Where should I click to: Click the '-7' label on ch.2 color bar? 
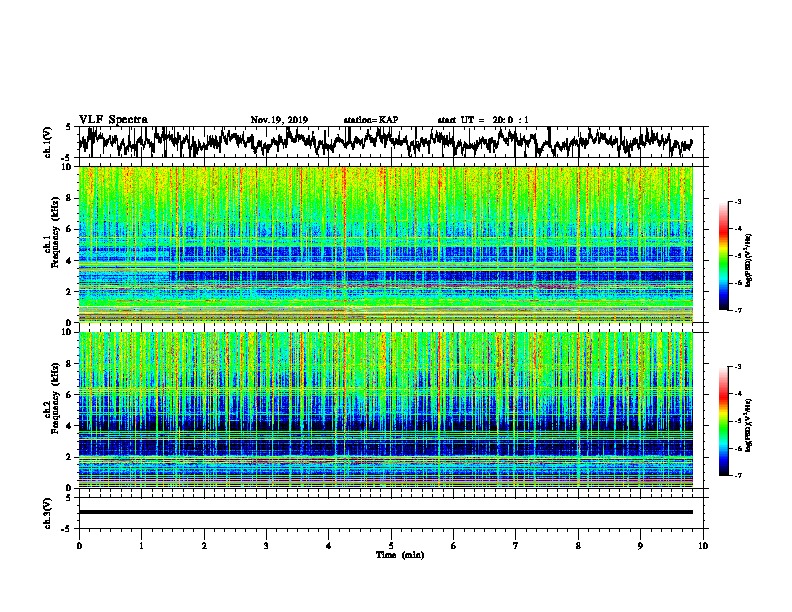coord(737,476)
